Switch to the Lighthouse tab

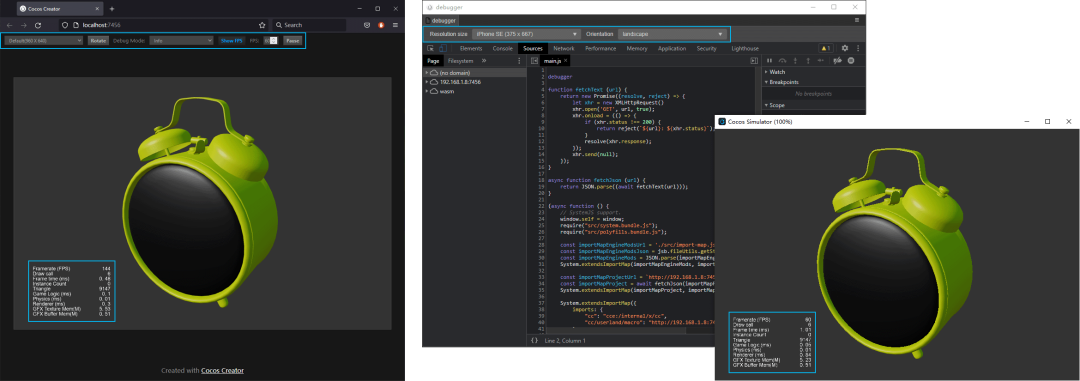pos(745,49)
